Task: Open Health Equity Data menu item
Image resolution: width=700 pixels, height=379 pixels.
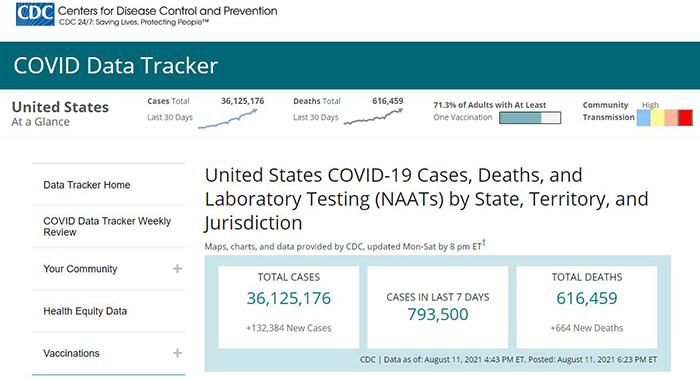Action: (x=85, y=311)
